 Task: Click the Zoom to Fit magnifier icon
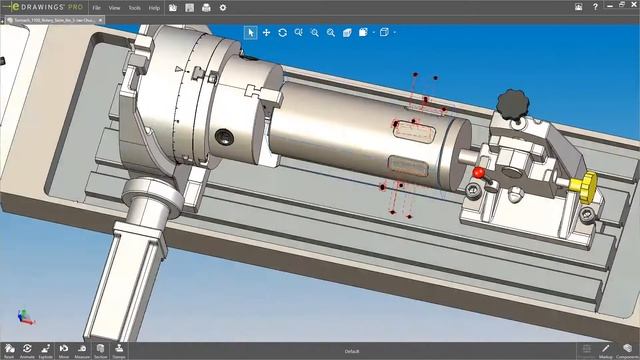(x=331, y=33)
